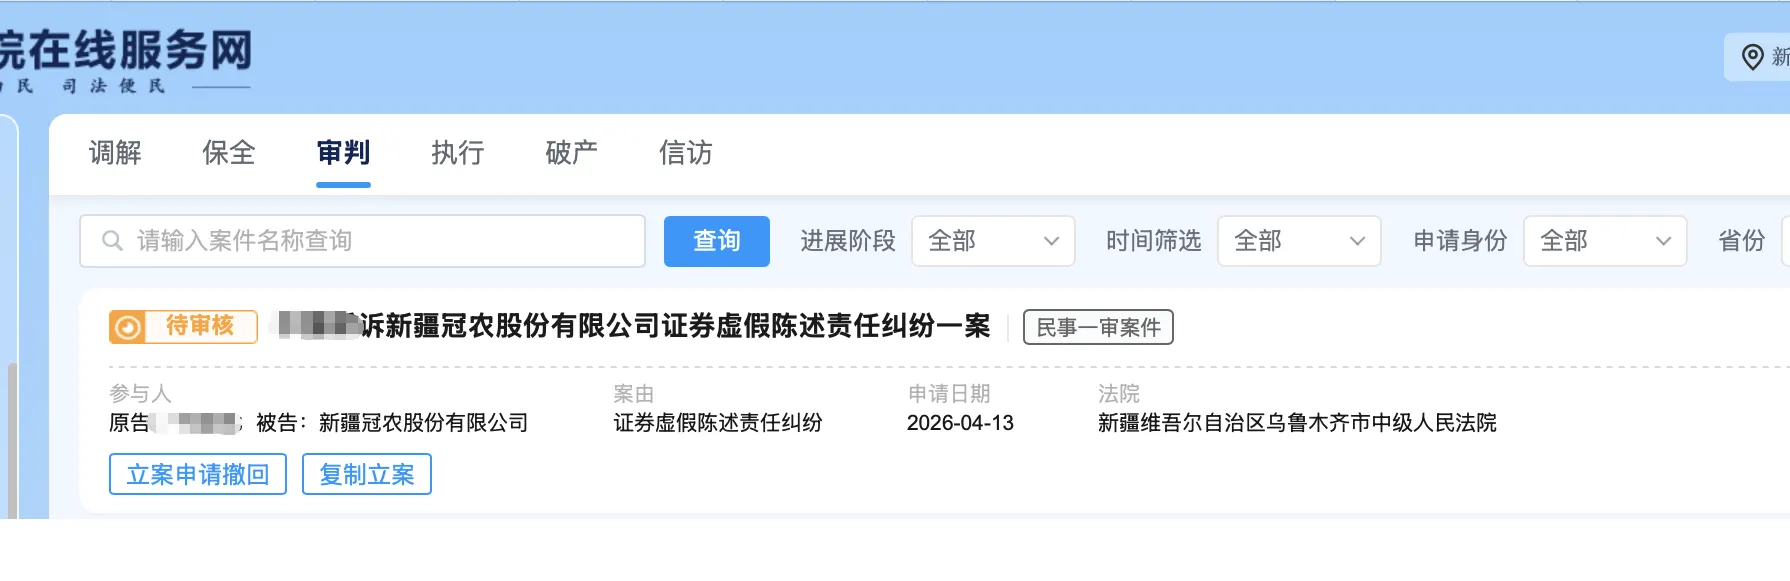Viewport: 1790px width, 581px height.
Task: Click defendant 新疆冠农股份有限公司 text
Action: pyautogui.click(x=423, y=423)
